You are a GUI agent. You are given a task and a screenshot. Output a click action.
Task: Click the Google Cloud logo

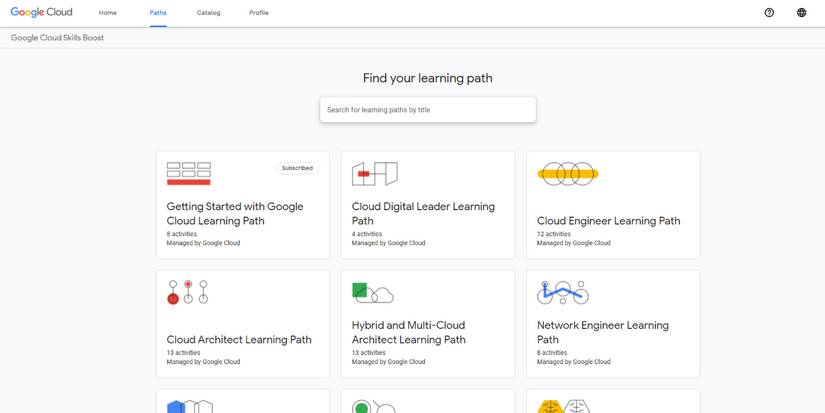pos(41,13)
